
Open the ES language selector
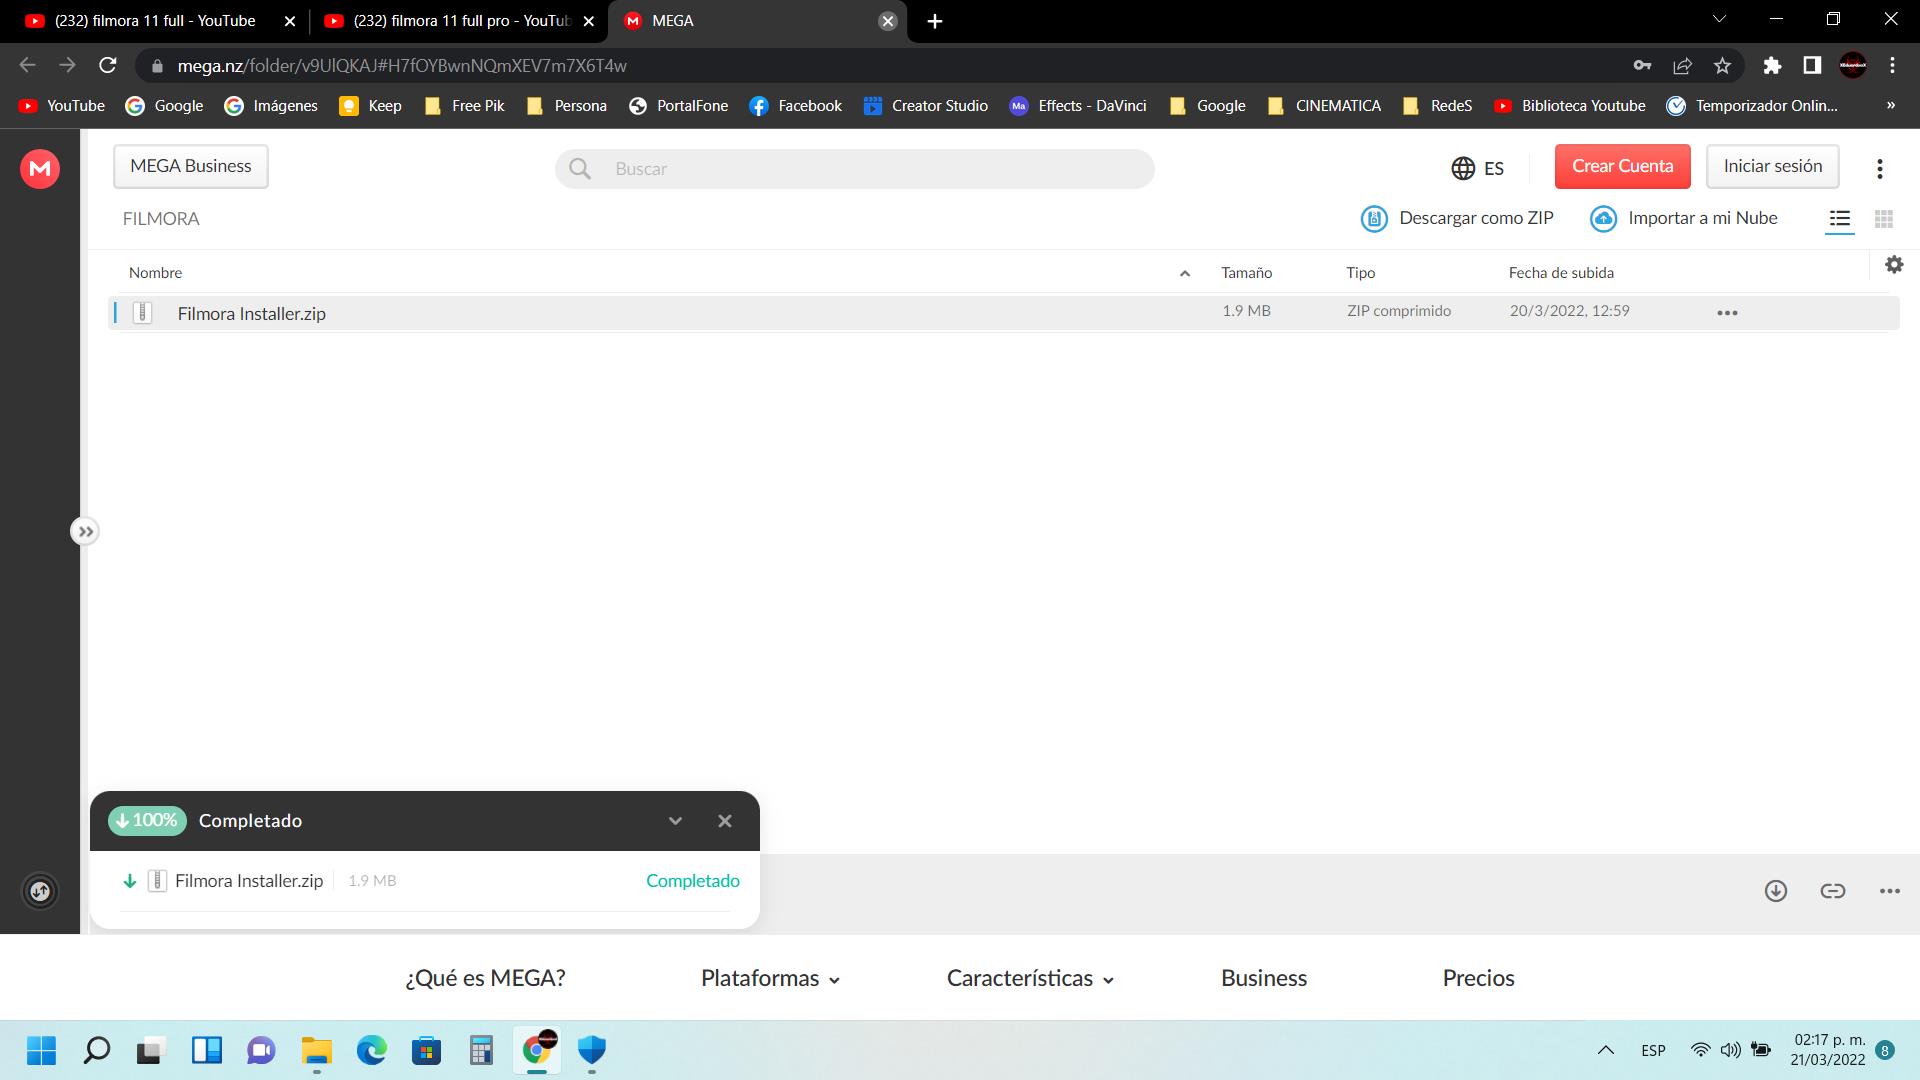point(1478,168)
